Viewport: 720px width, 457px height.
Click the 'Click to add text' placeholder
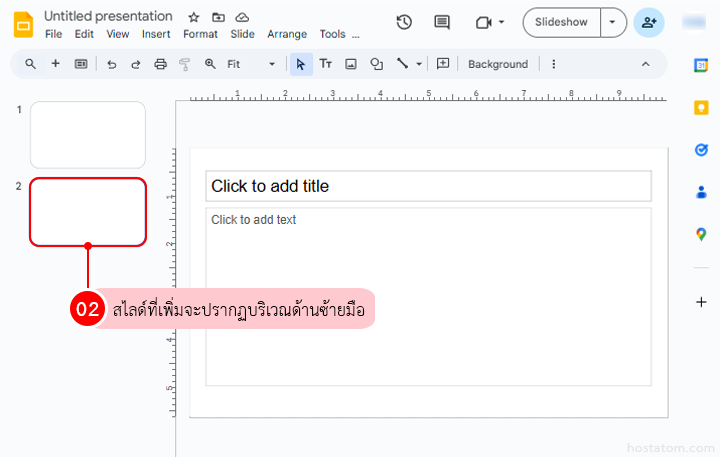tap(428, 297)
